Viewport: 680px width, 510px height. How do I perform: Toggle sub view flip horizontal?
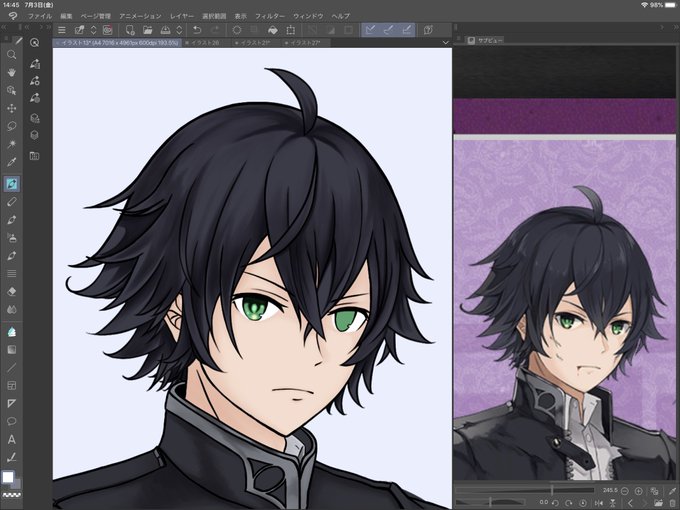(x=599, y=503)
